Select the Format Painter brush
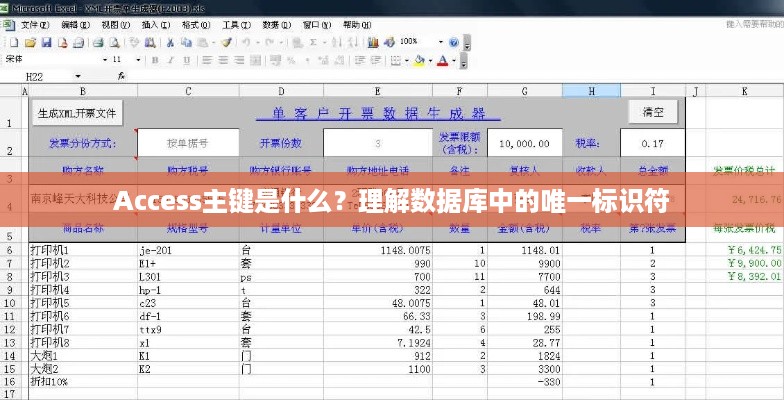This screenshot has height=400, width=784. (226, 43)
